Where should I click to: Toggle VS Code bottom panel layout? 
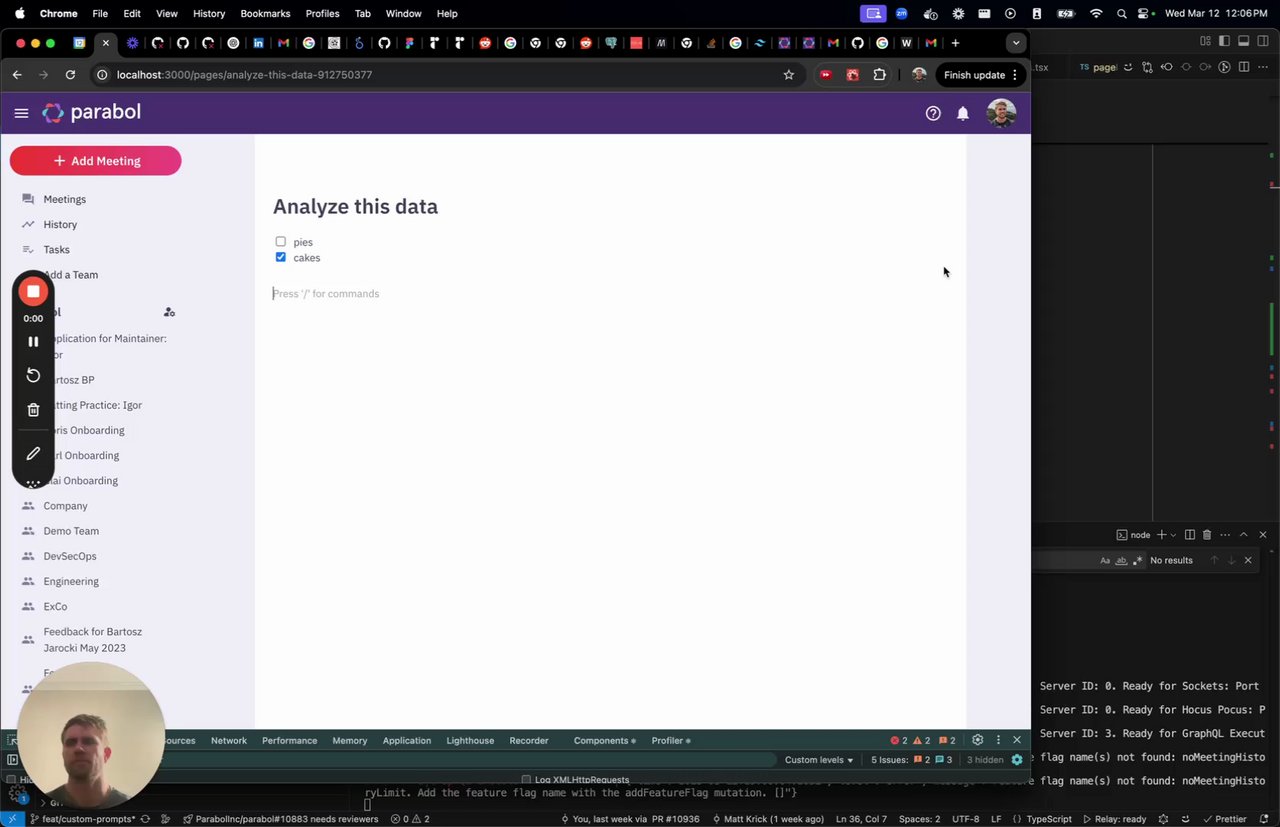tap(1244, 41)
